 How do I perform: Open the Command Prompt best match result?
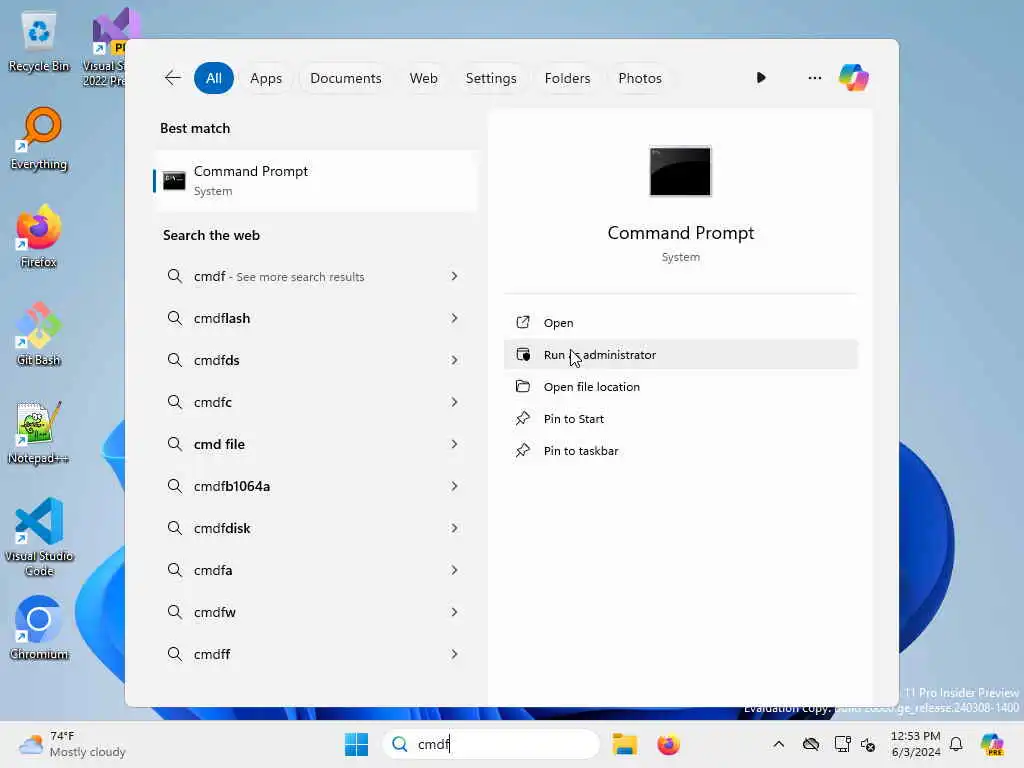tap(316, 181)
